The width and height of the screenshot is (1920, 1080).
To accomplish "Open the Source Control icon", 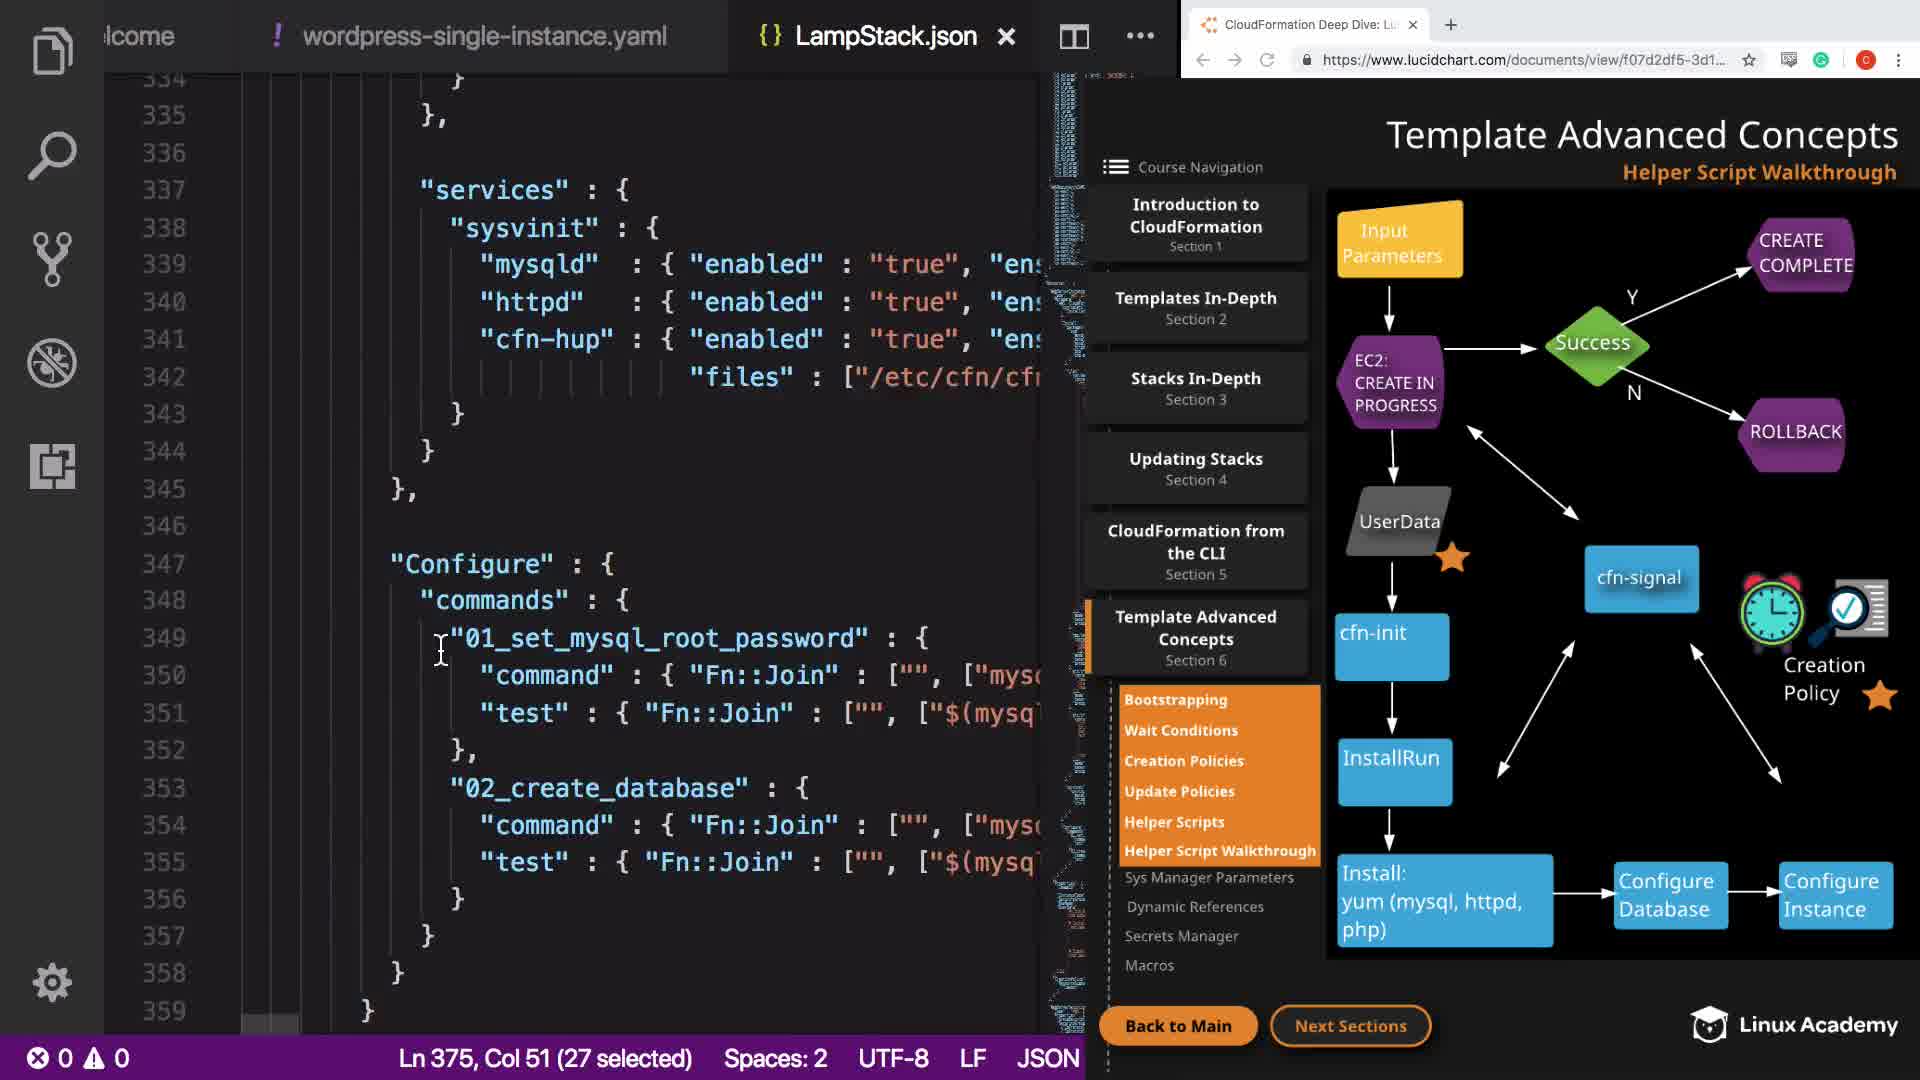I will tap(52, 259).
